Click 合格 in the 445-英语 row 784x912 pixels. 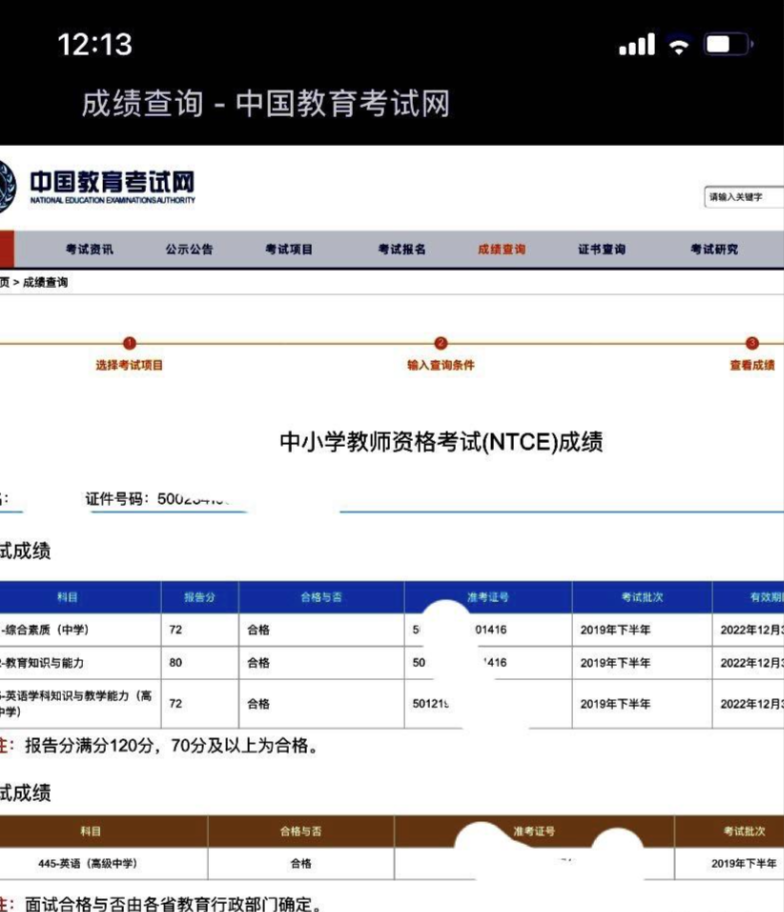(301, 864)
